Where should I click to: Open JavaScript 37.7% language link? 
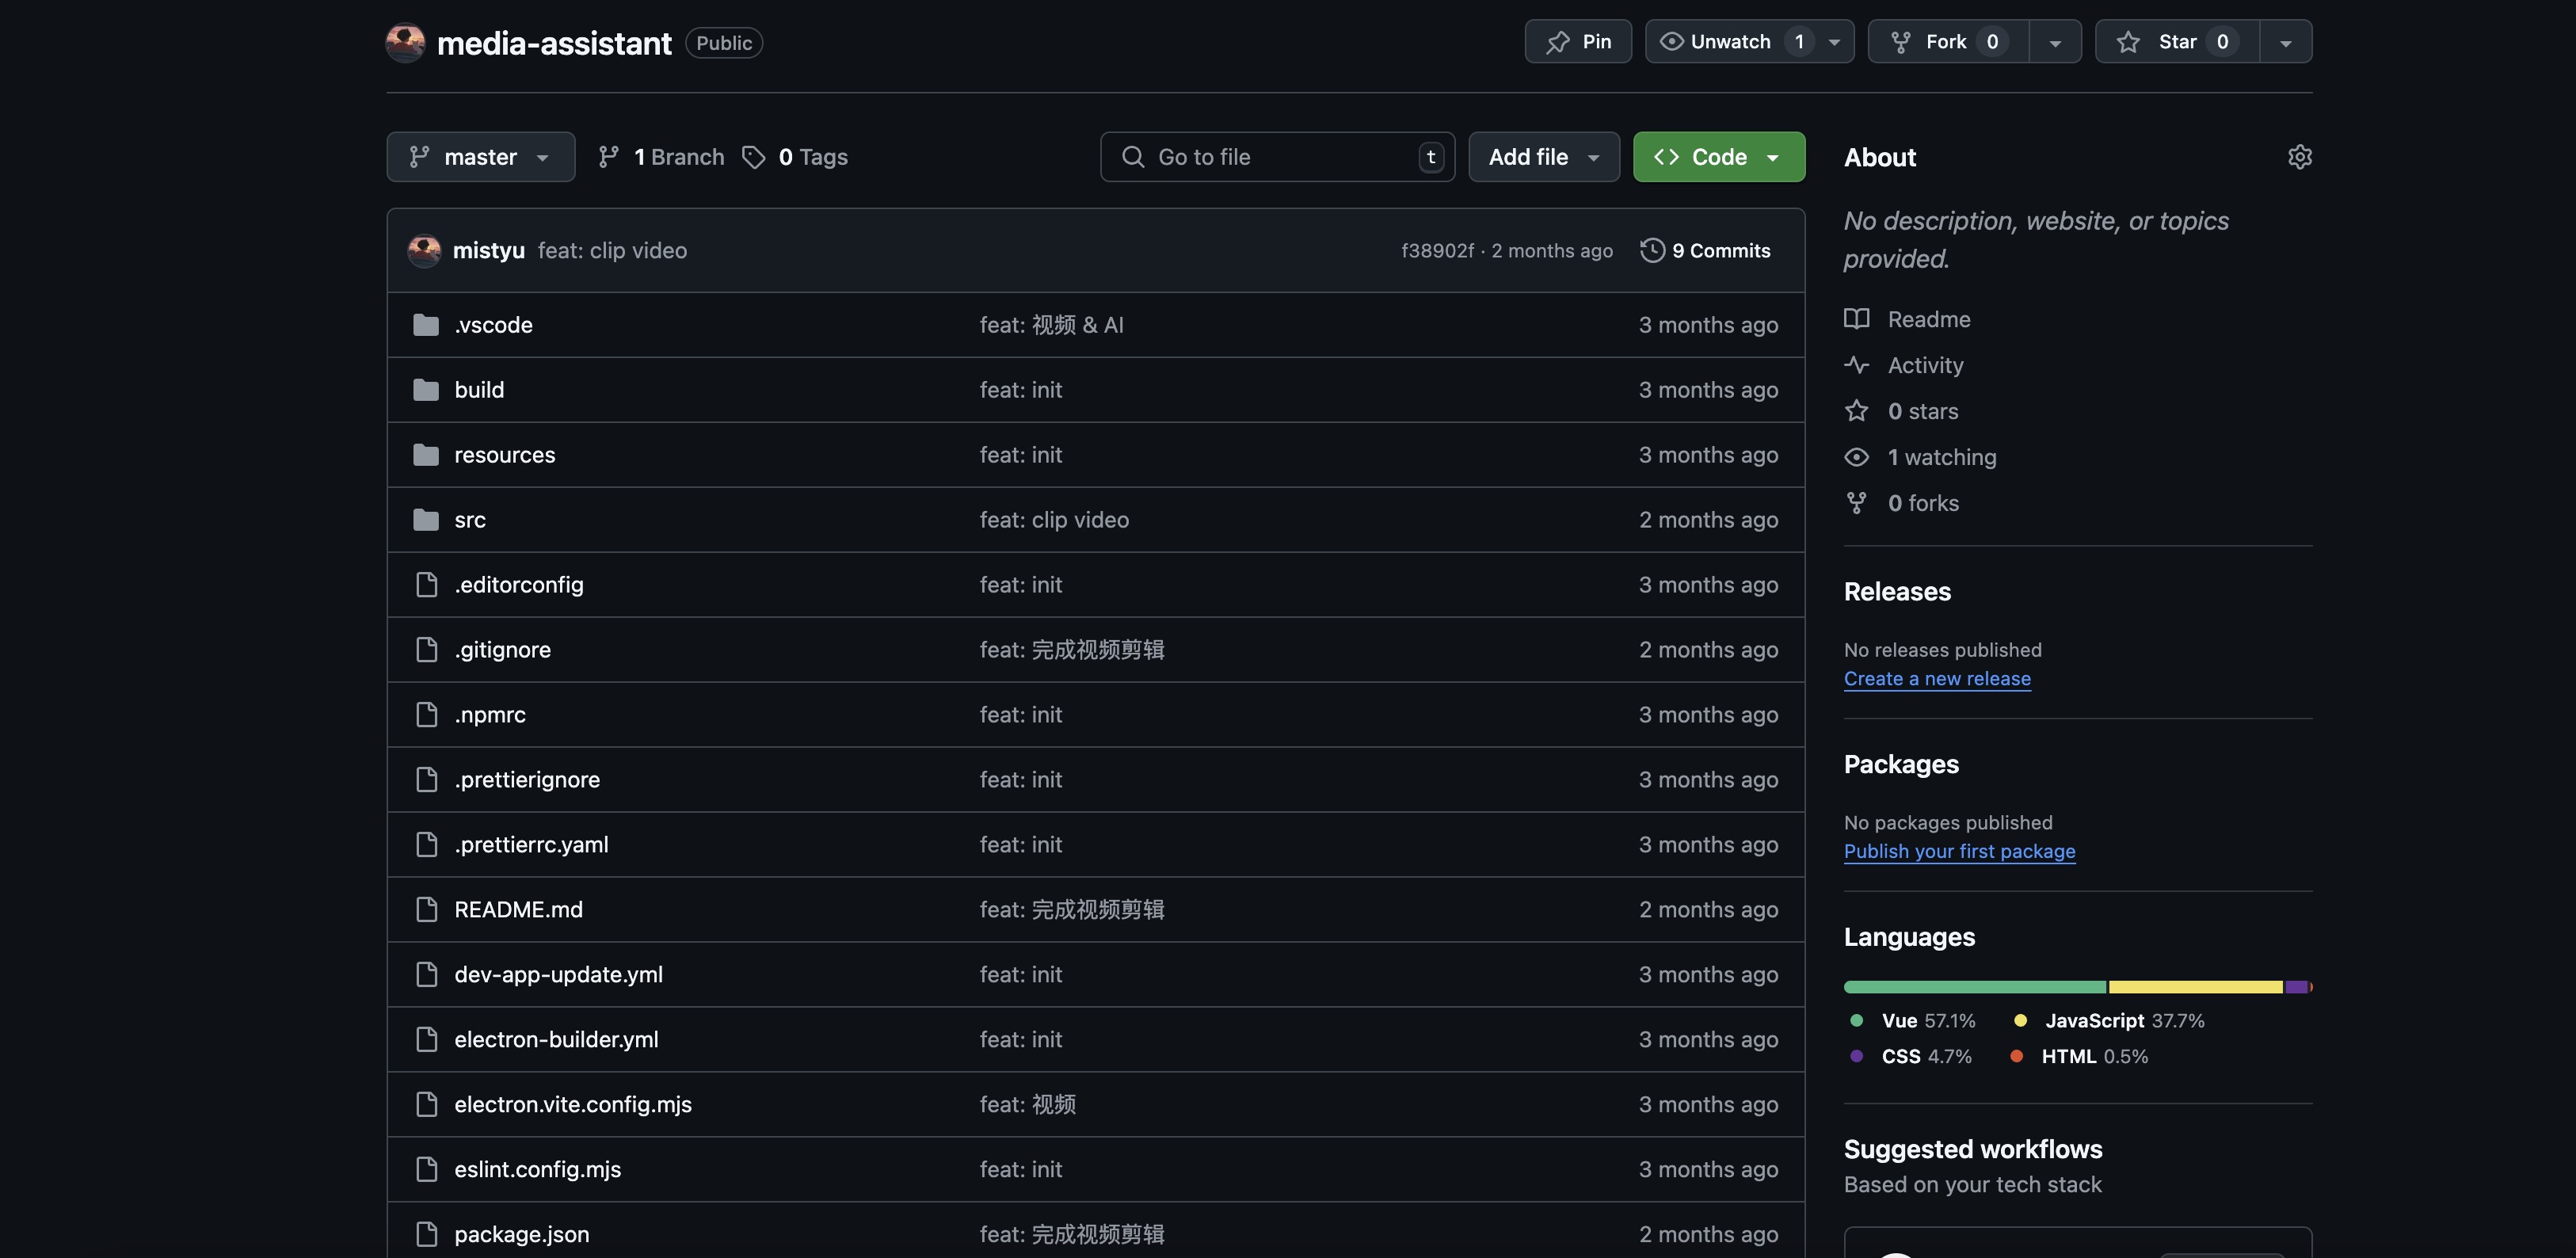2108,1021
